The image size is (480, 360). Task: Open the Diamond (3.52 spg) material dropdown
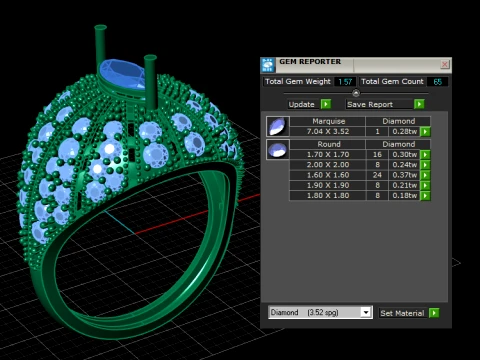click(366, 313)
